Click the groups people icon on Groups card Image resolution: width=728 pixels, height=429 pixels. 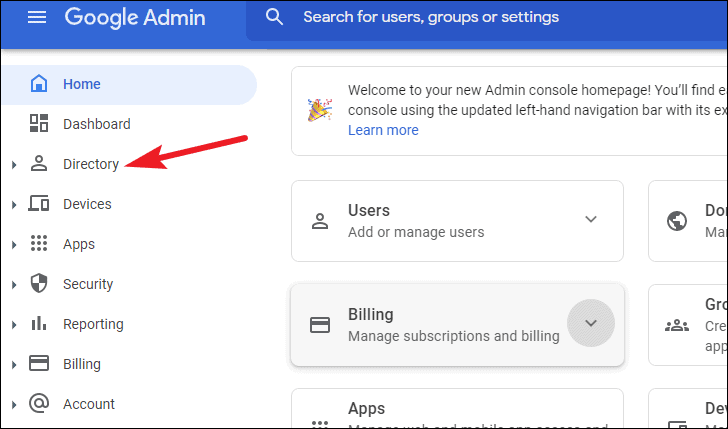(677, 325)
